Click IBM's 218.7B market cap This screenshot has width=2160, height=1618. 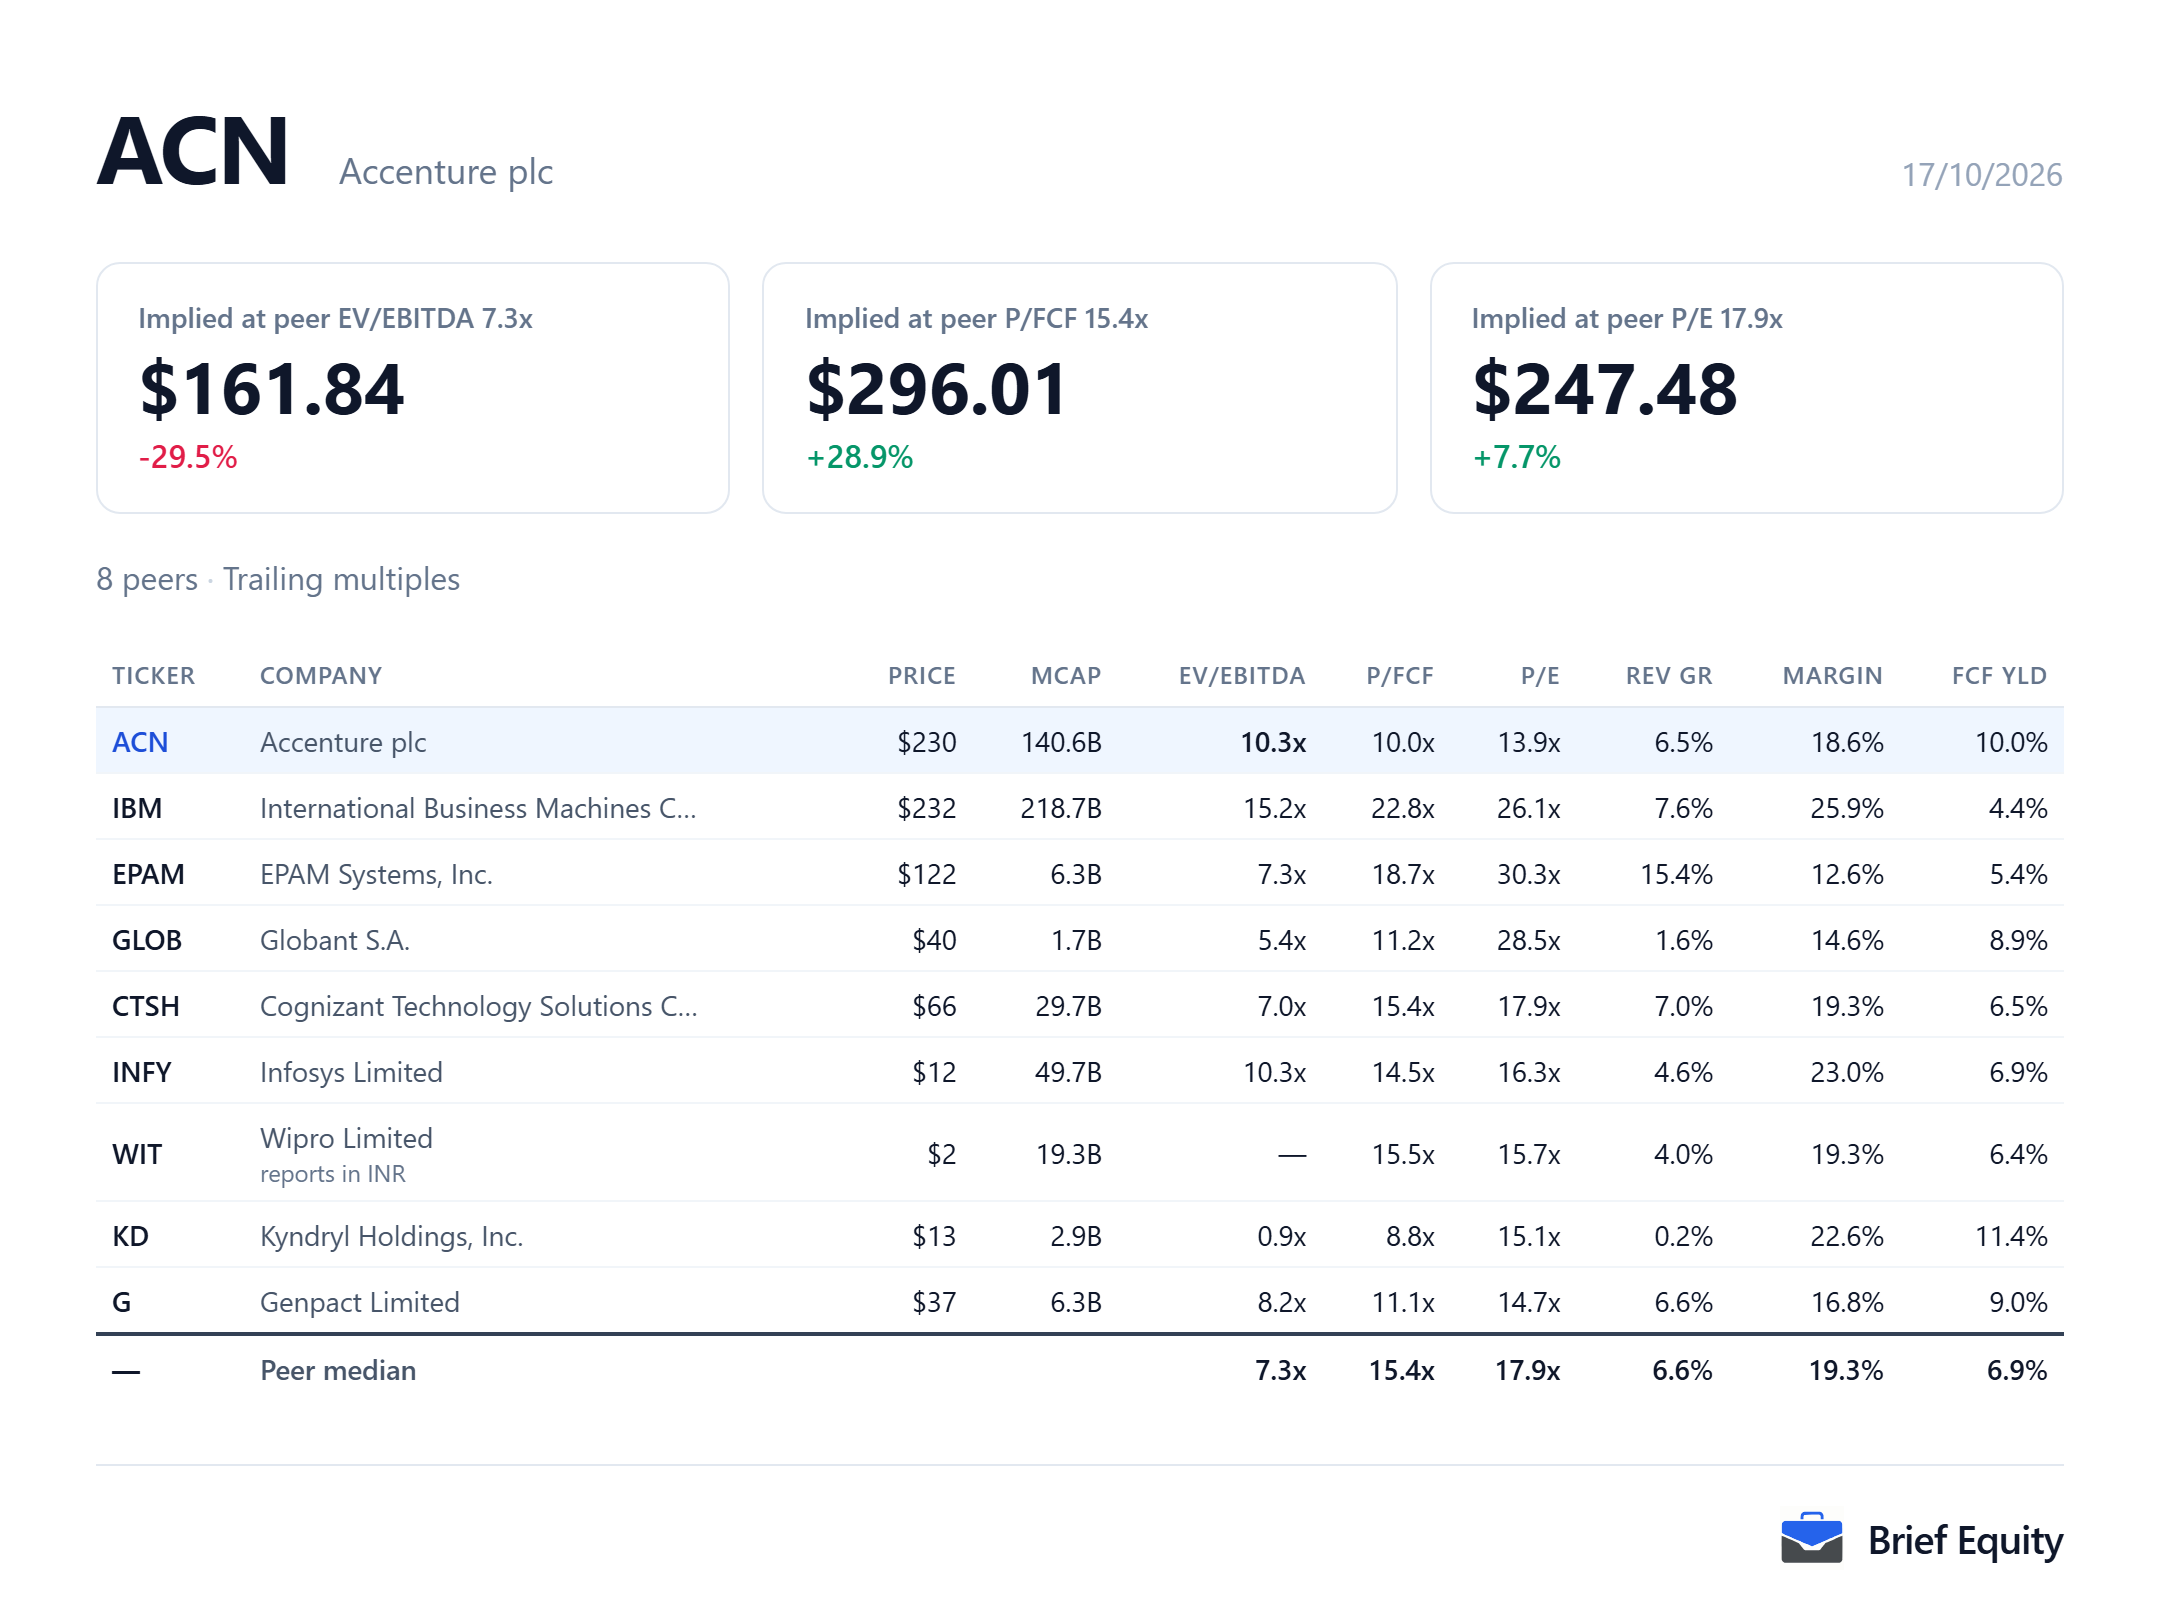(x=1061, y=808)
